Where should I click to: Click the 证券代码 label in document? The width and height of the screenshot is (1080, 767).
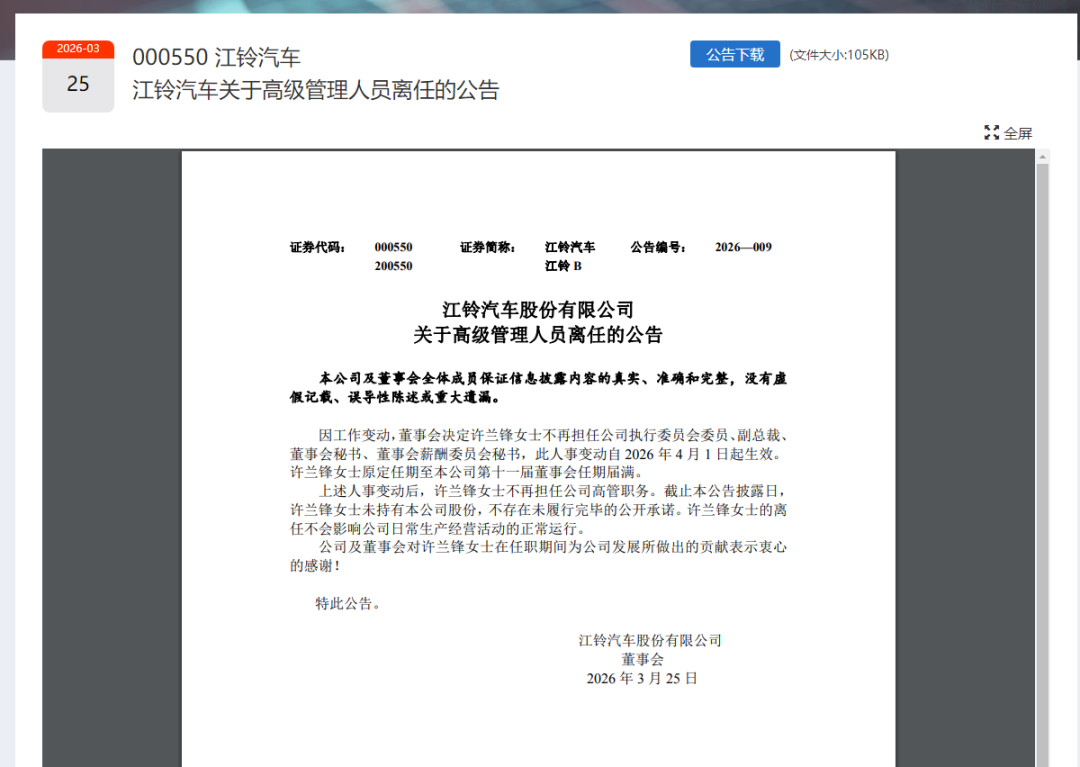point(317,247)
